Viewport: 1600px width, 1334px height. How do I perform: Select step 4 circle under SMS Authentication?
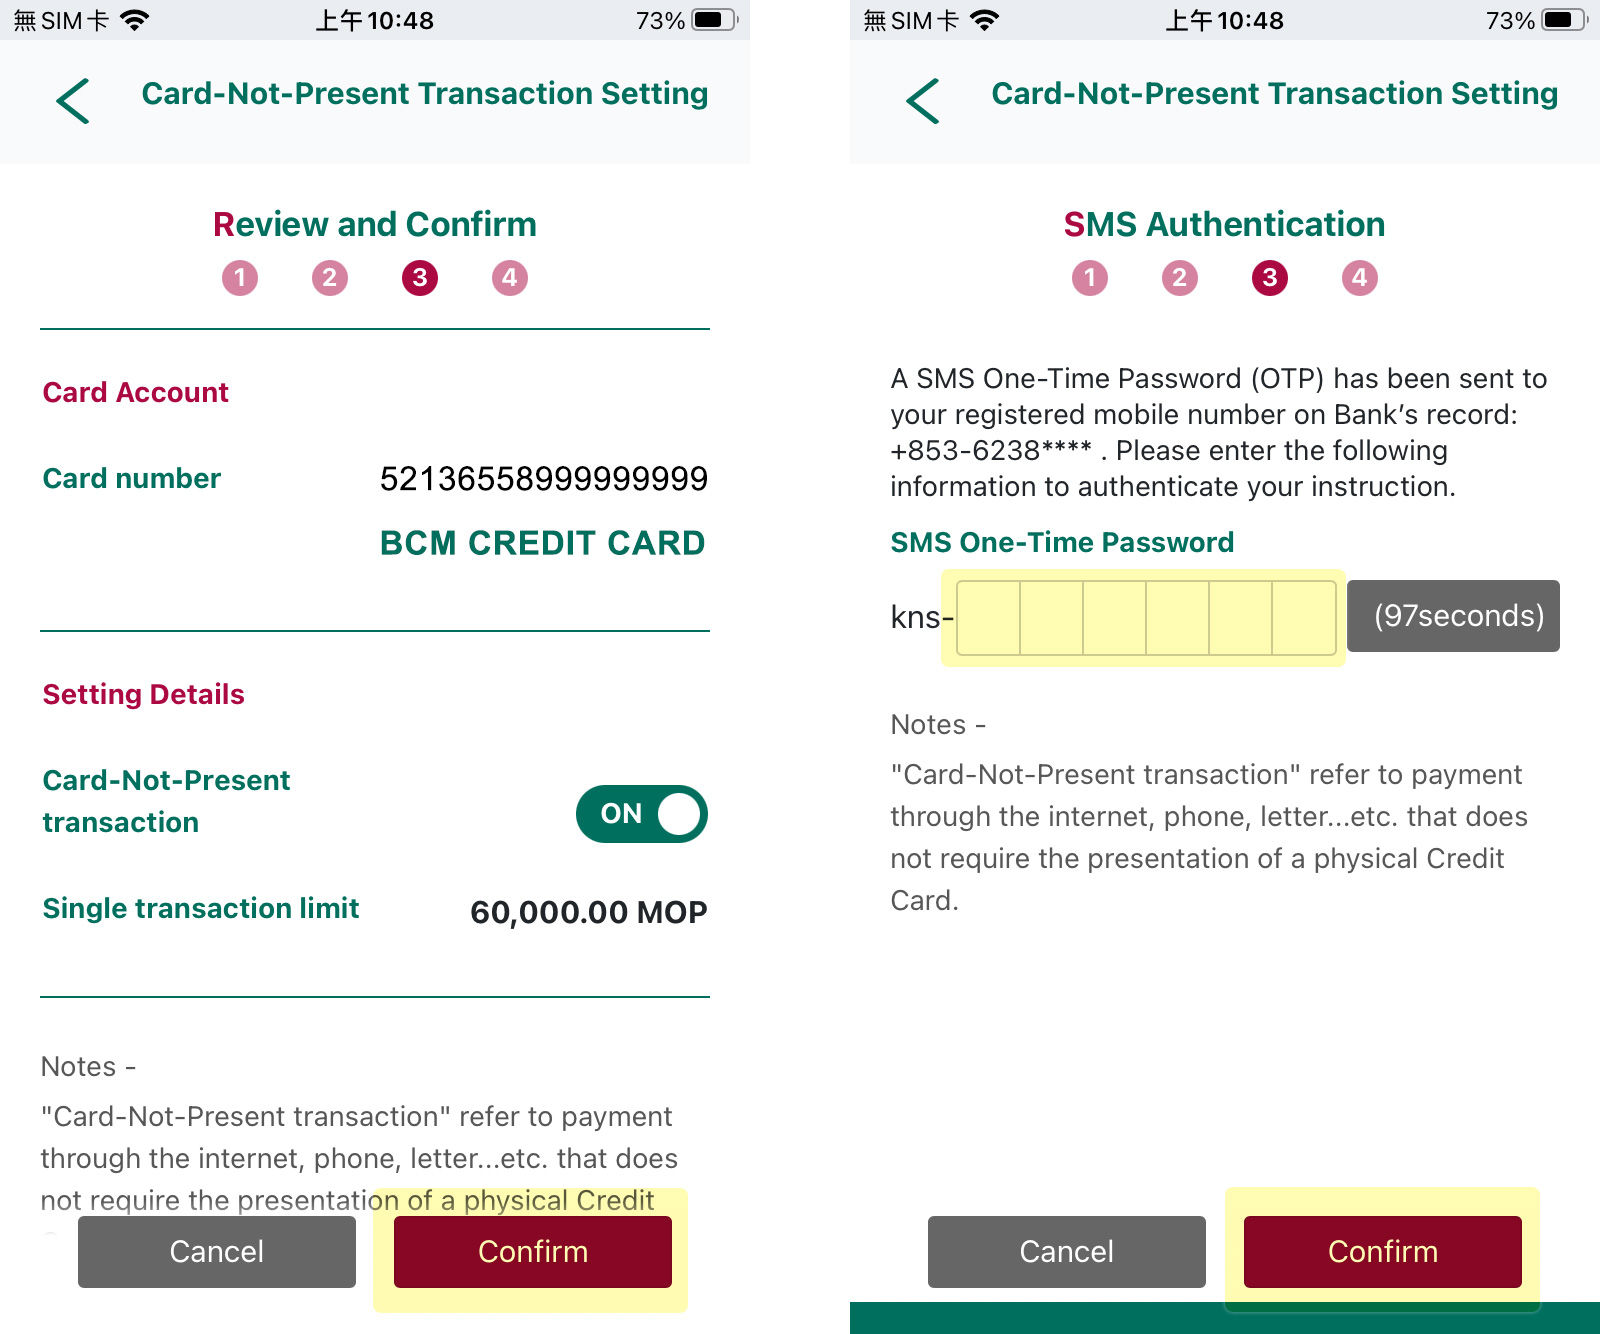(1360, 278)
